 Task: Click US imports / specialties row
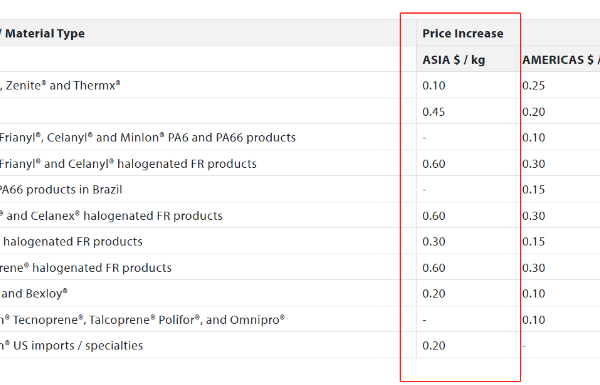point(72,346)
